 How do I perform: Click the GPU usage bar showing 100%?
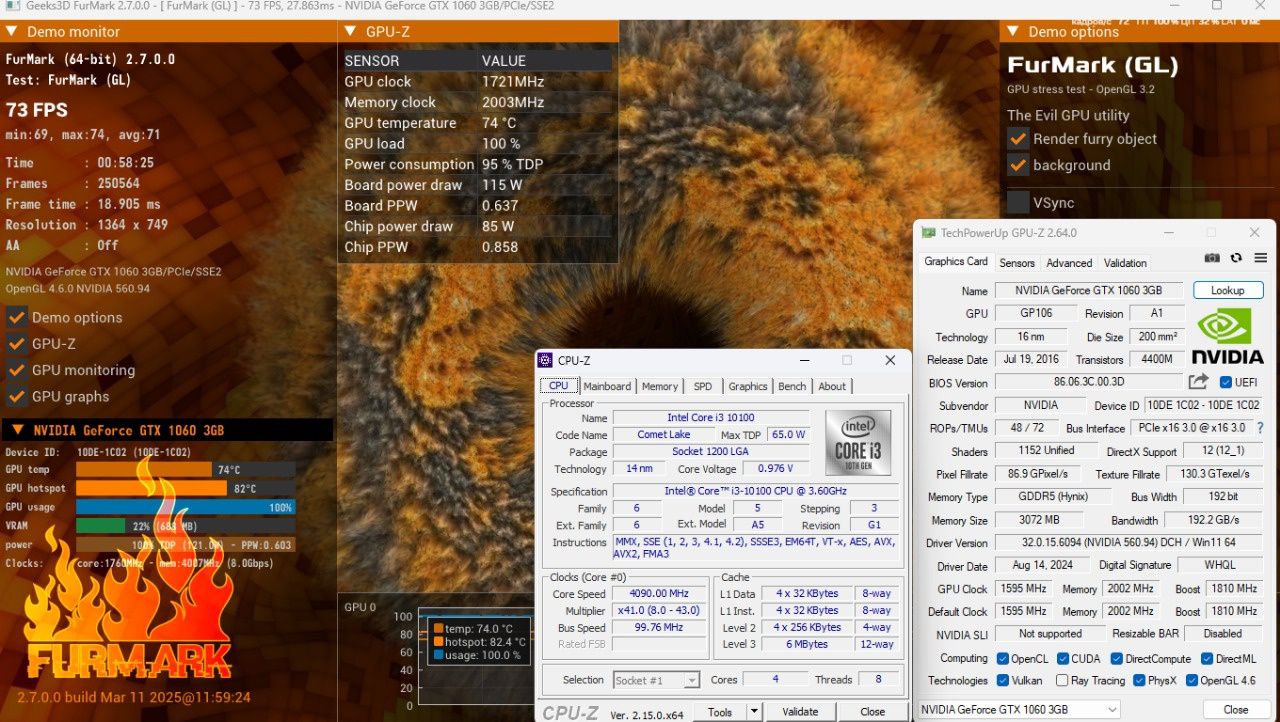[185, 507]
